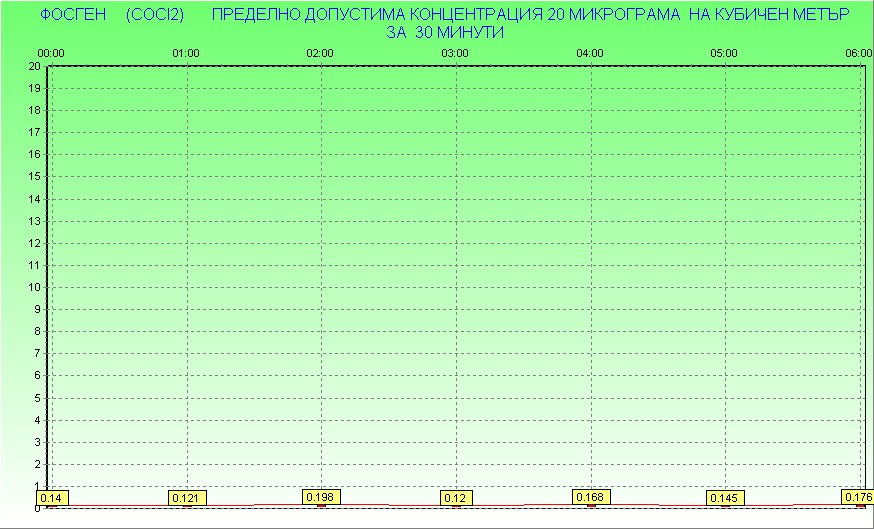The height and width of the screenshot is (529, 874).
Task: Select the 0.121 value marker
Action: tap(186, 498)
